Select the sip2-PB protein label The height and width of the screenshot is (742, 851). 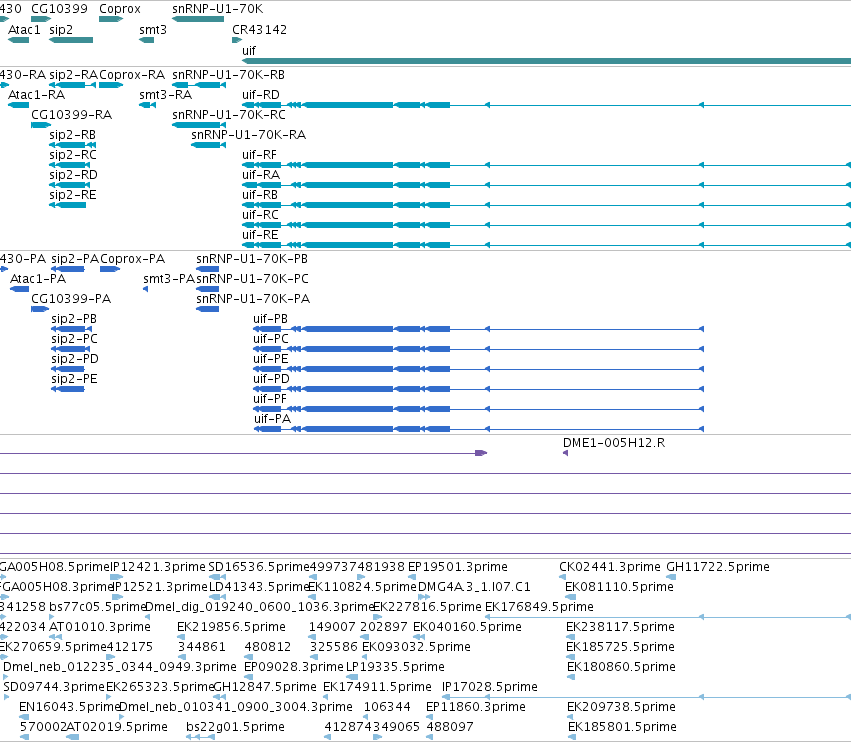[x=74, y=319]
